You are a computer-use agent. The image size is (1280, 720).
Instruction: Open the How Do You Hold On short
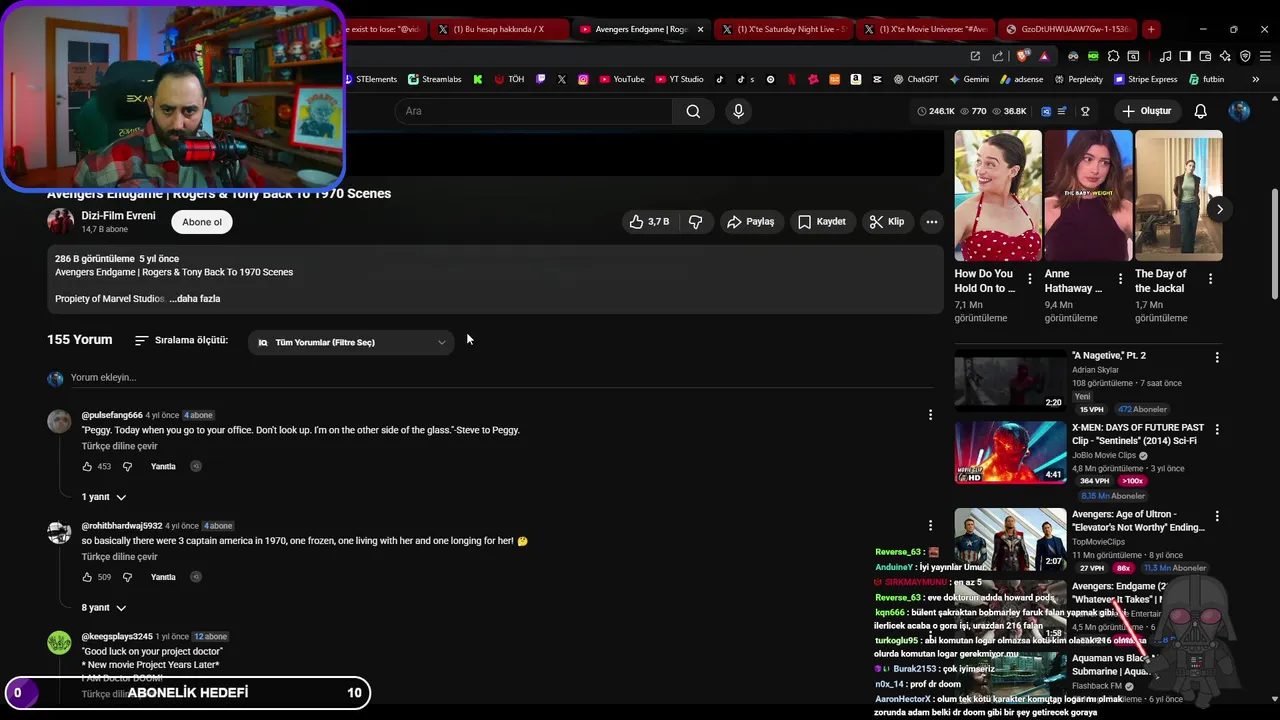[x=998, y=195]
